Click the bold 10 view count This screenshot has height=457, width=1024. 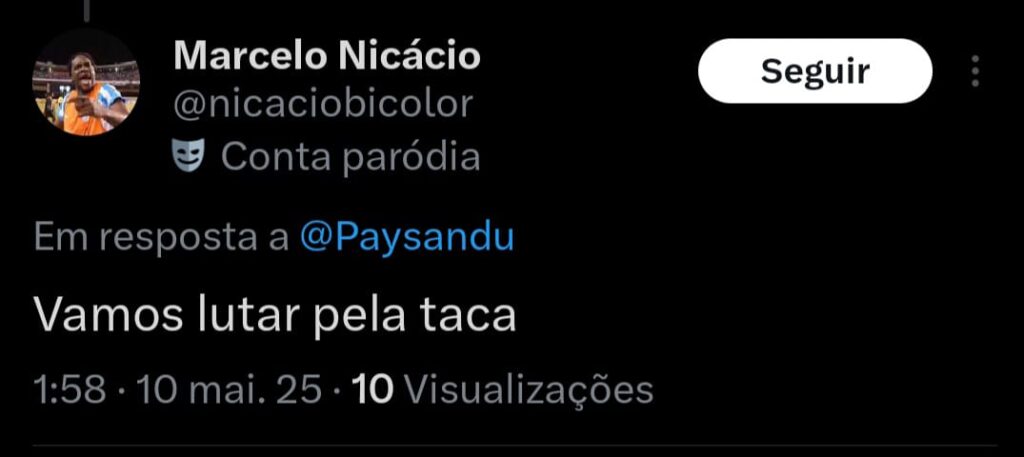point(372,390)
